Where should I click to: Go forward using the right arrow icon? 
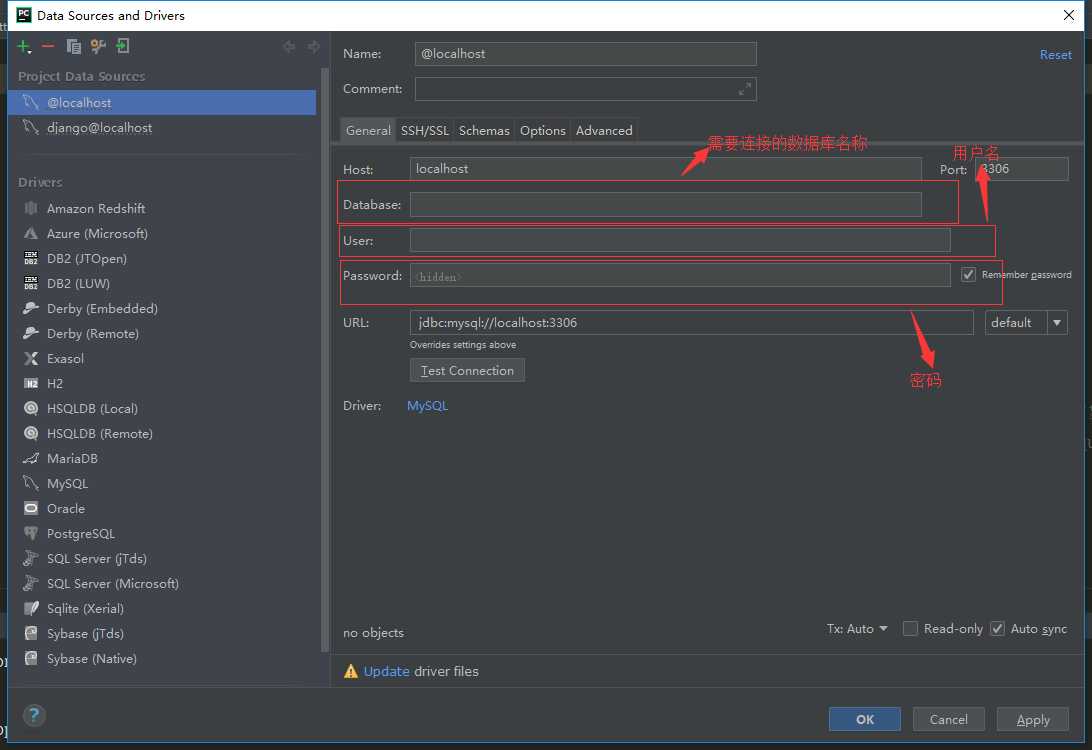[x=313, y=47]
